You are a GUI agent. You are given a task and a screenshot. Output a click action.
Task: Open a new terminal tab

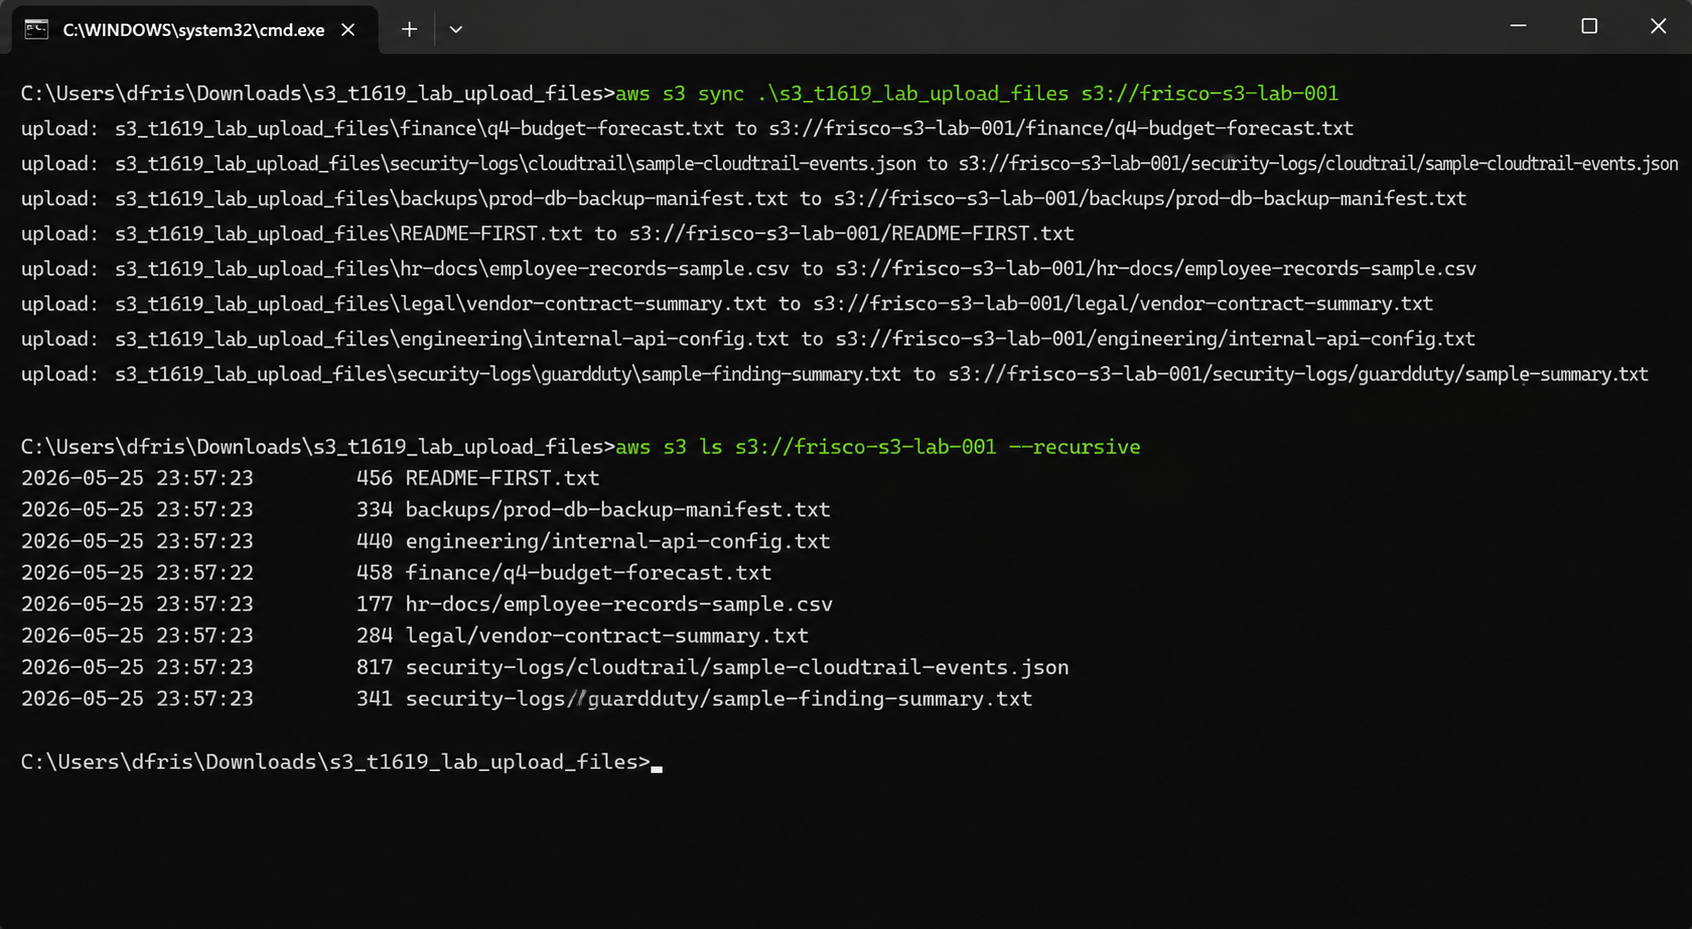[x=409, y=30]
